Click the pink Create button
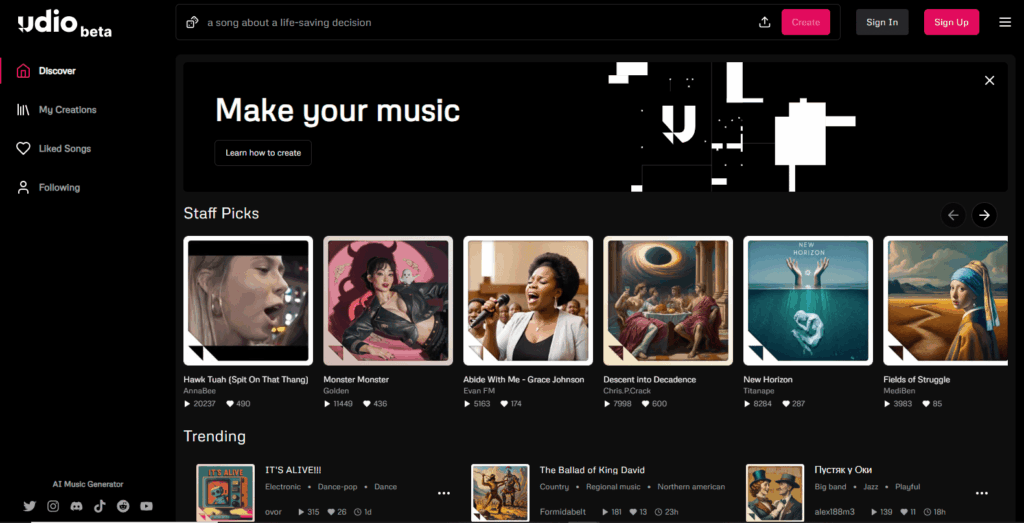Image resolution: width=1024 pixels, height=523 pixels. coord(806,22)
